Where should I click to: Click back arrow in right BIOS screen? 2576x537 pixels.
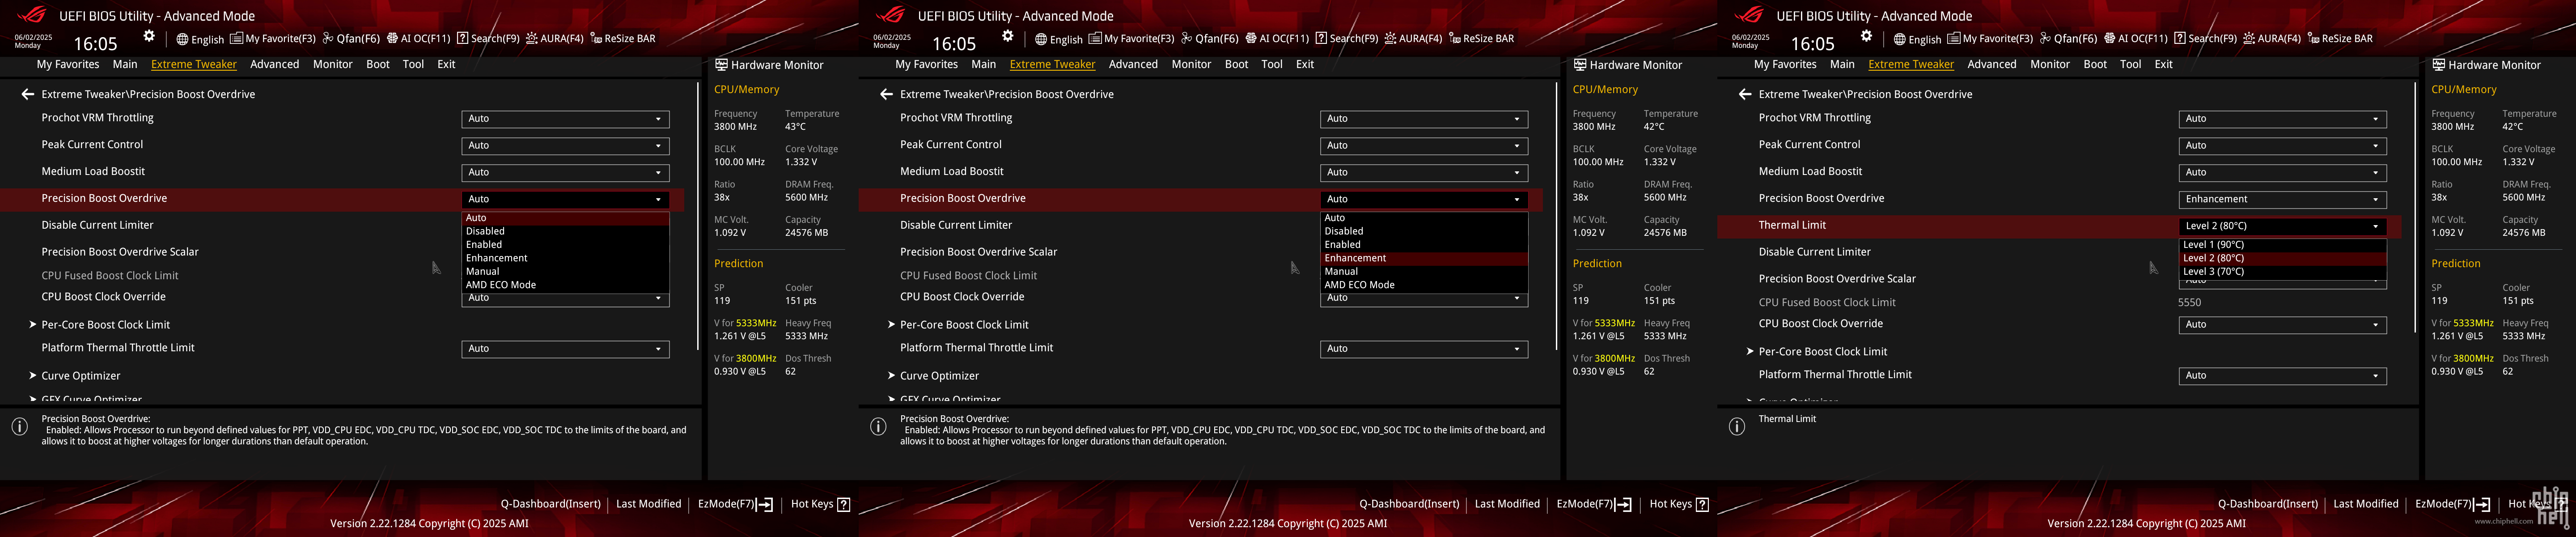(x=1745, y=94)
